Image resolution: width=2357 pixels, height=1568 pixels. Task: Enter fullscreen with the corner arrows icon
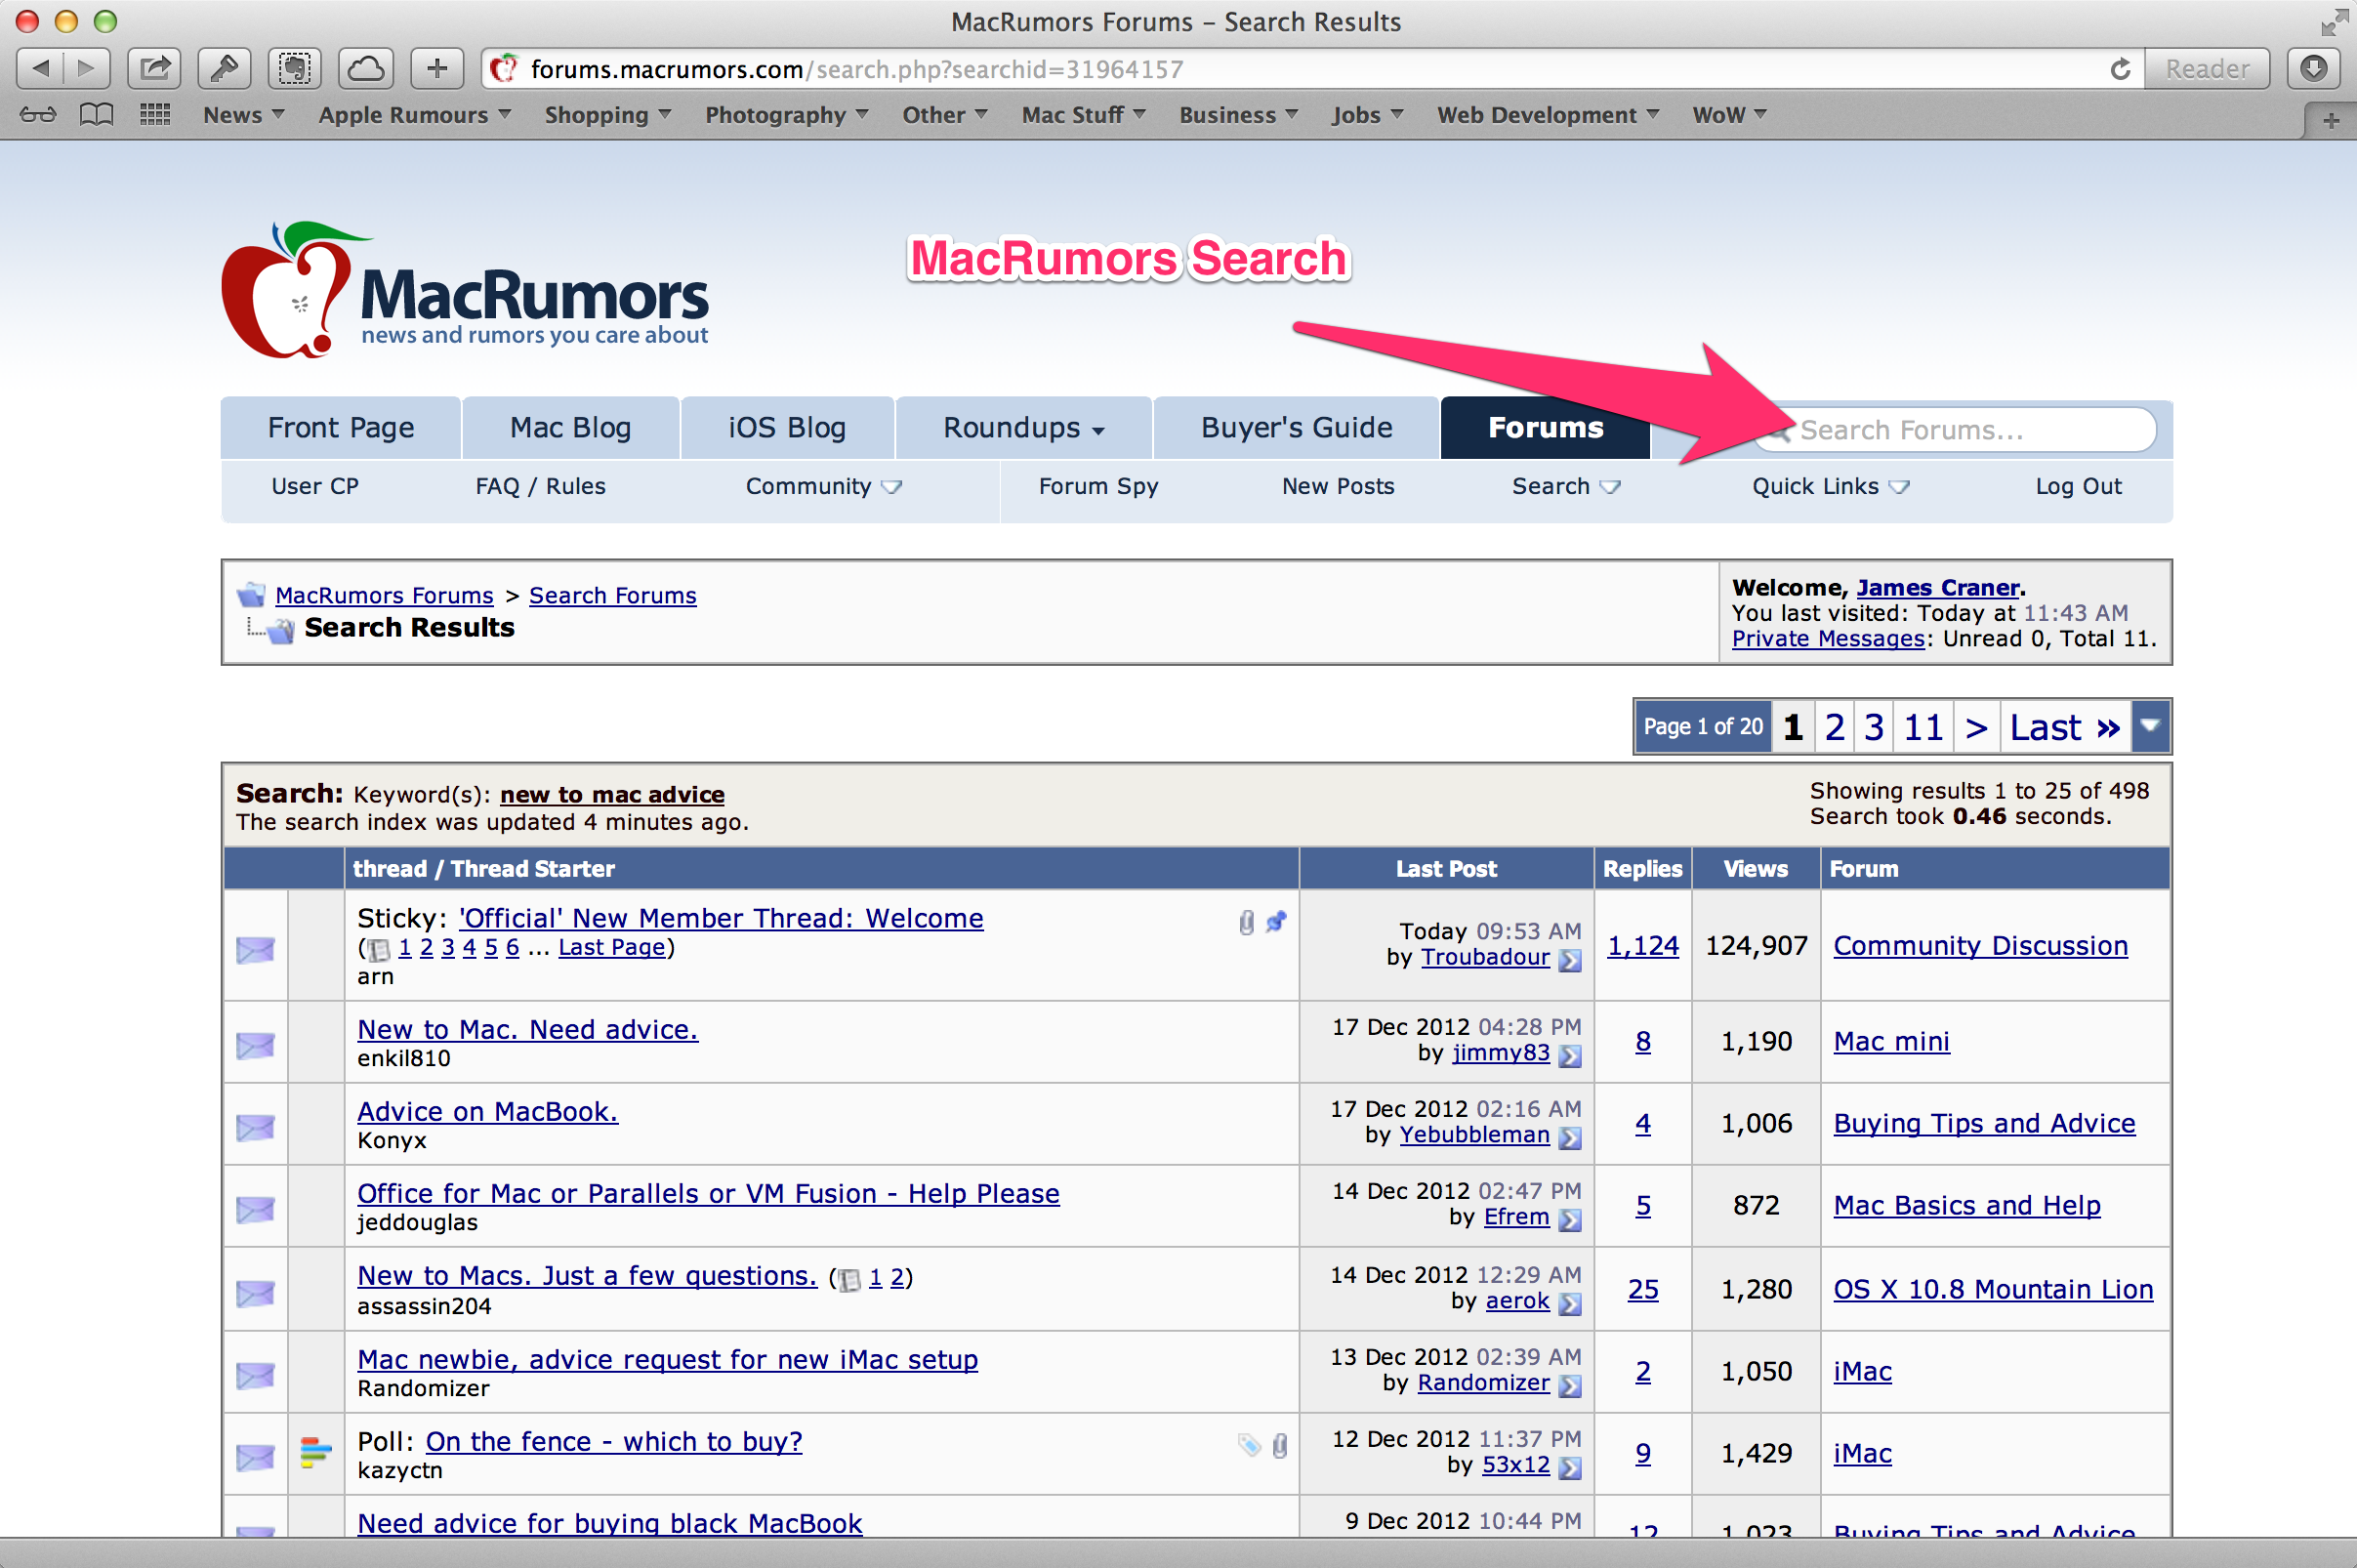pyautogui.click(x=2333, y=21)
